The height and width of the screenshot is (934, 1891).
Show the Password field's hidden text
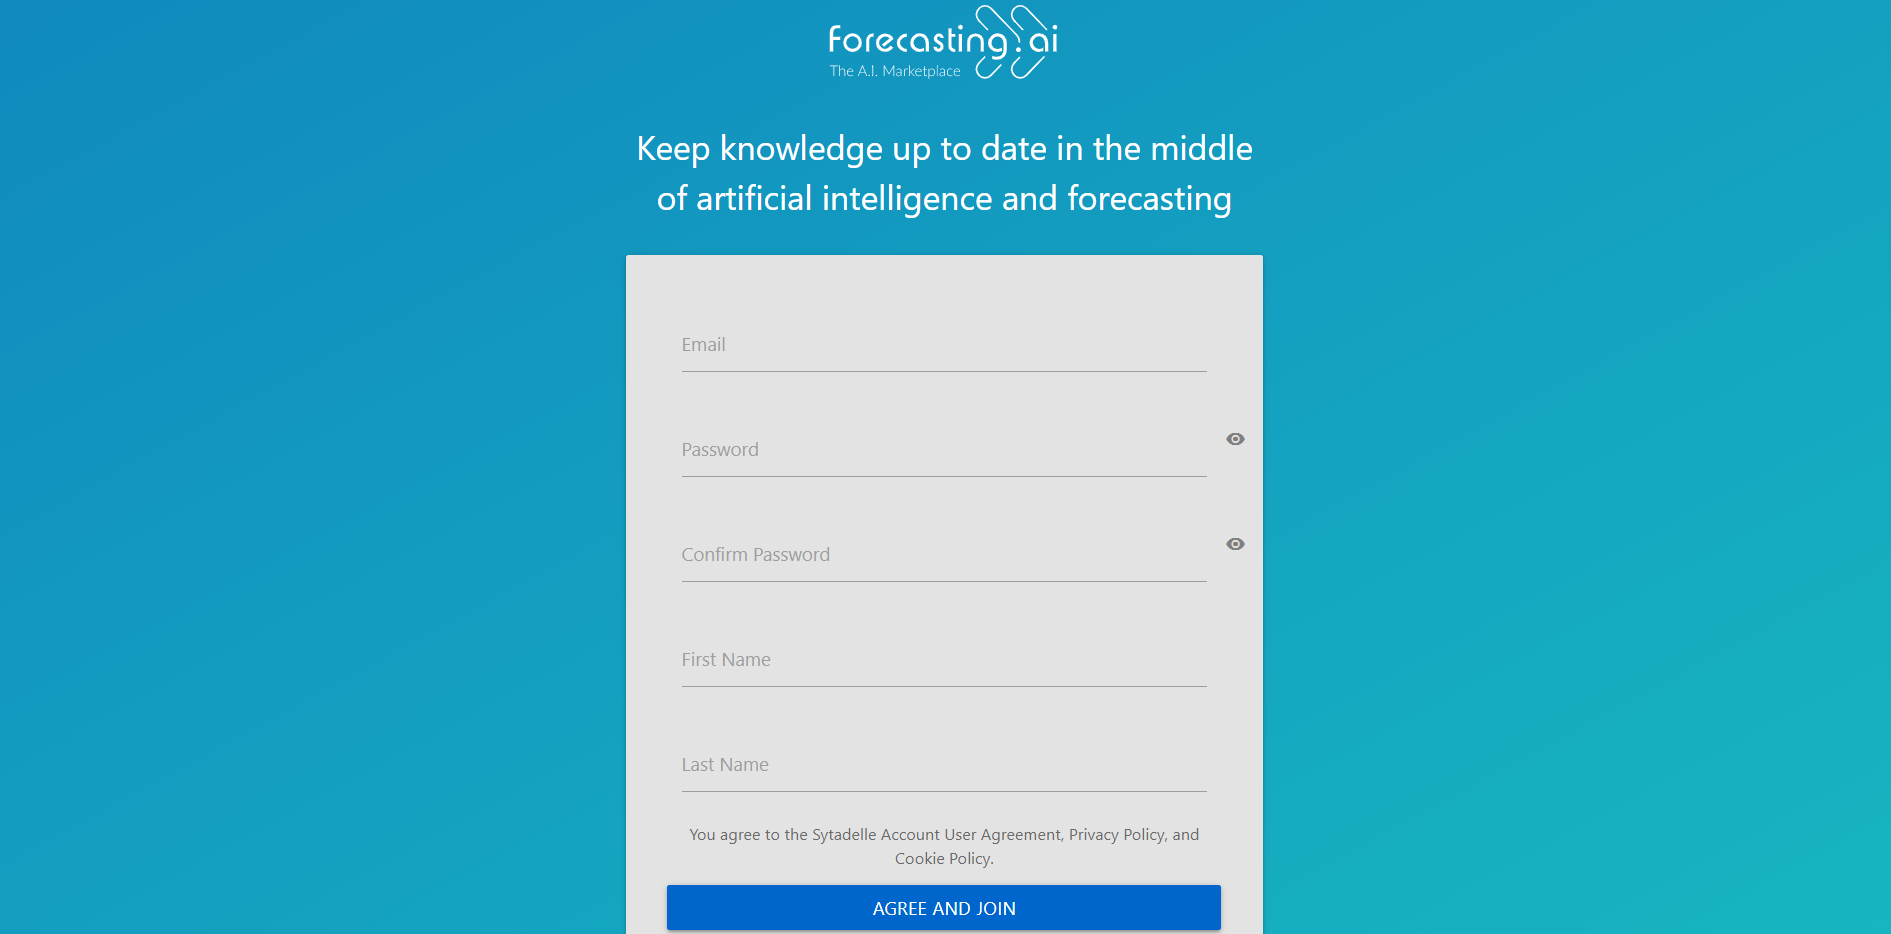[1235, 439]
